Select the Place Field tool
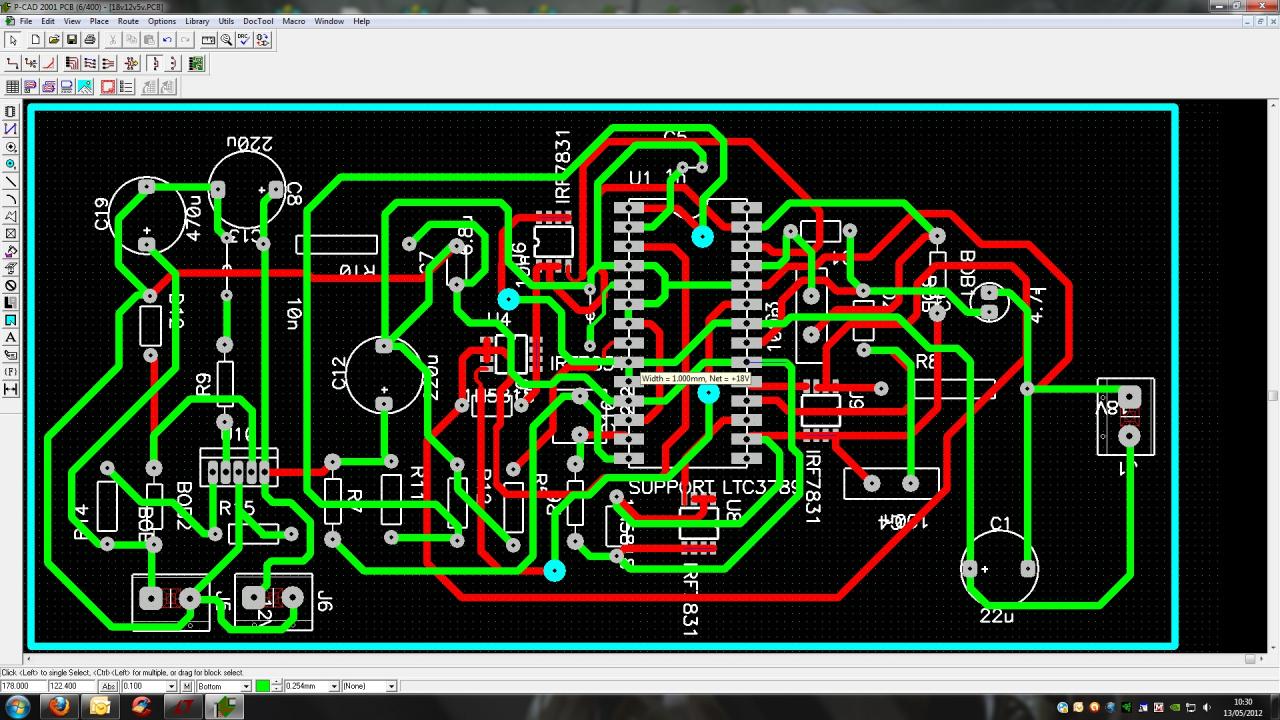The image size is (1280, 720). [x=11, y=372]
